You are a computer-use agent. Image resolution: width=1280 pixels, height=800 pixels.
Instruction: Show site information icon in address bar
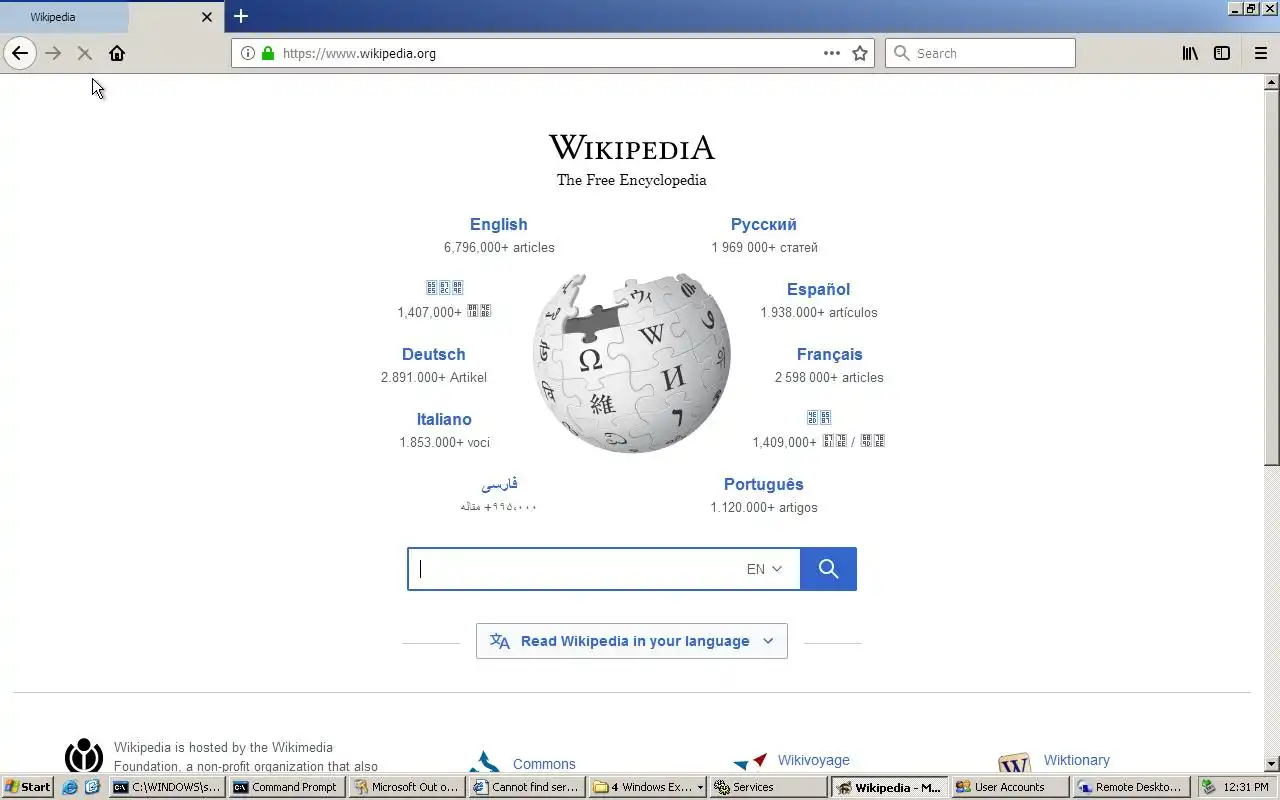[x=248, y=53]
